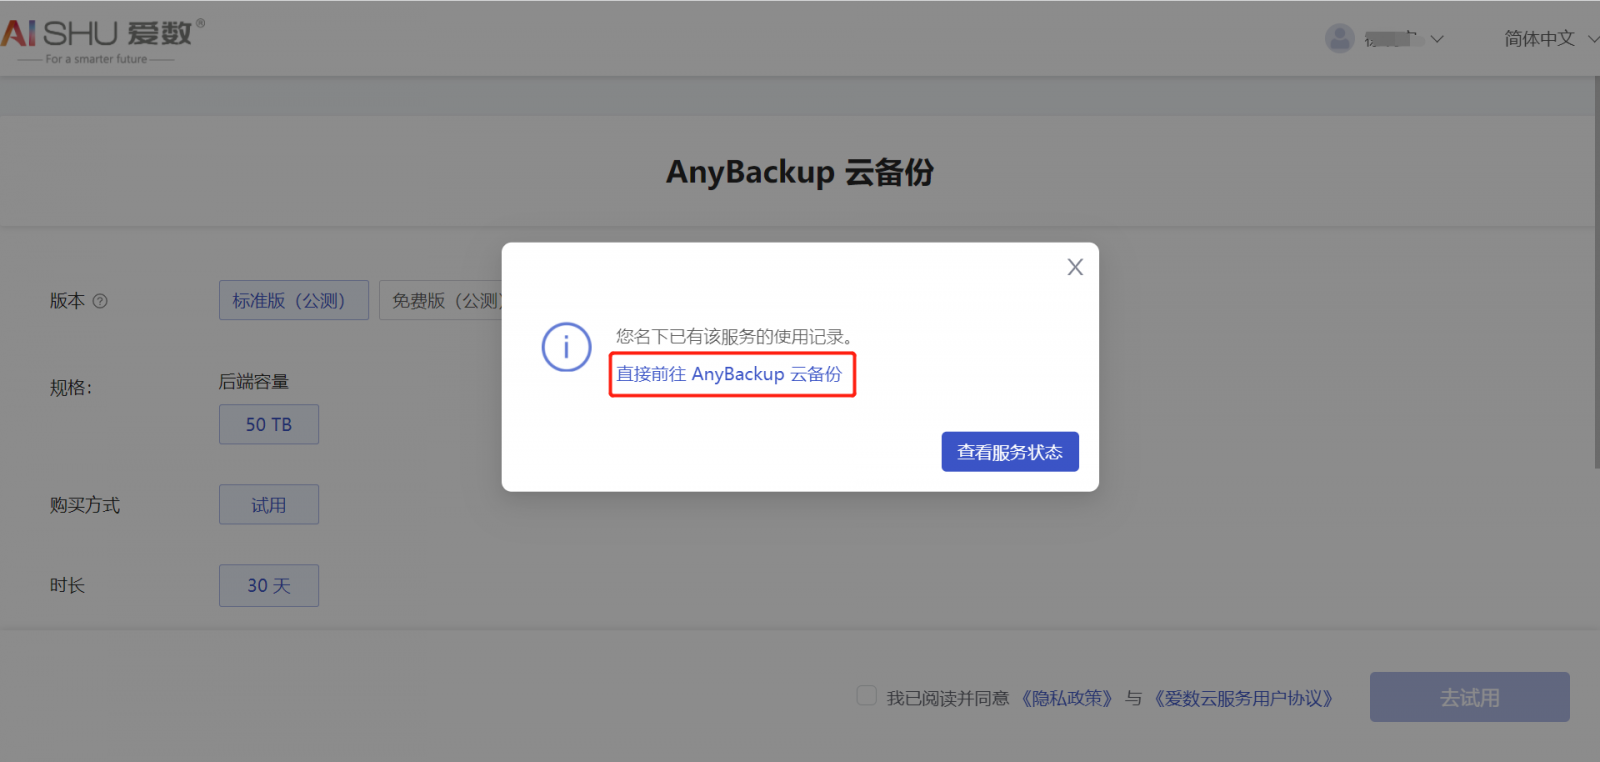This screenshot has width=1600, height=762.
Task: Expand the user account dropdown arrow
Action: pos(1437,40)
